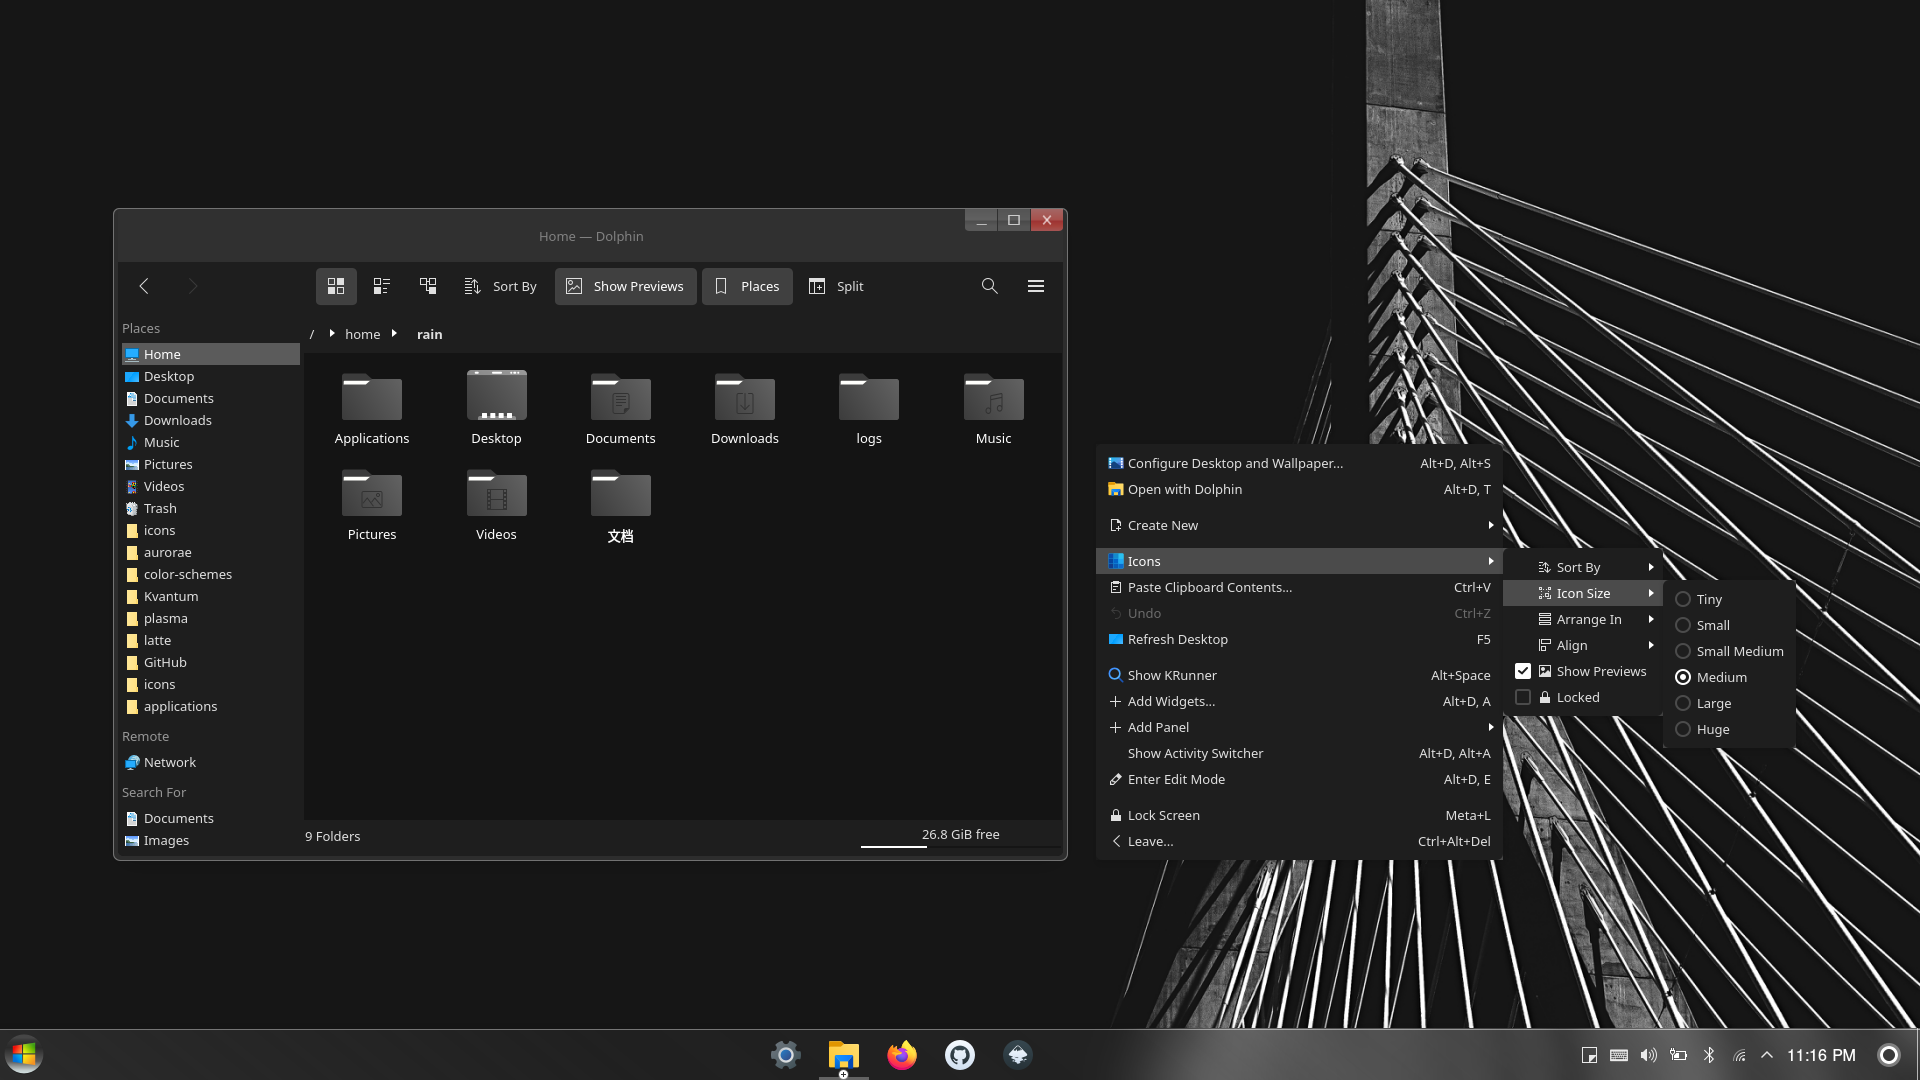Image resolution: width=1920 pixels, height=1080 pixels.
Task: Expand the Arrange In submenu
Action: coord(1583,619)
